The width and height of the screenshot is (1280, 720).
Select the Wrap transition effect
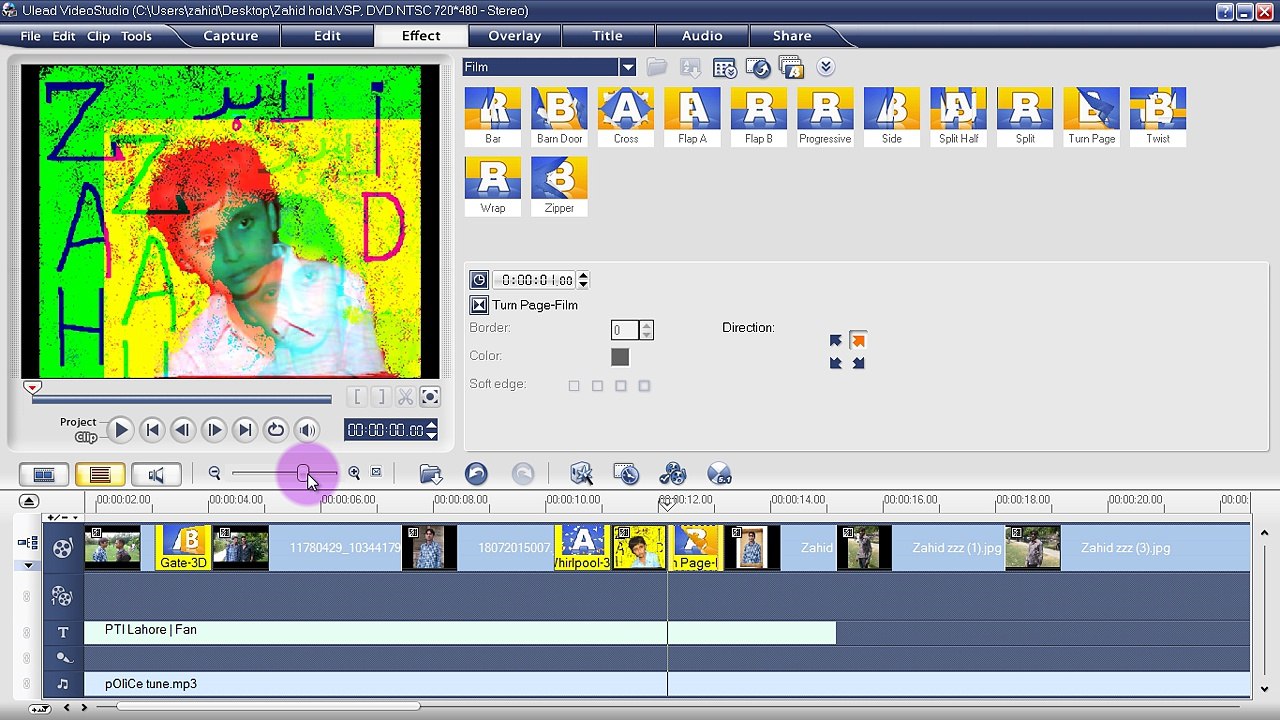click(x=492, y=186)
